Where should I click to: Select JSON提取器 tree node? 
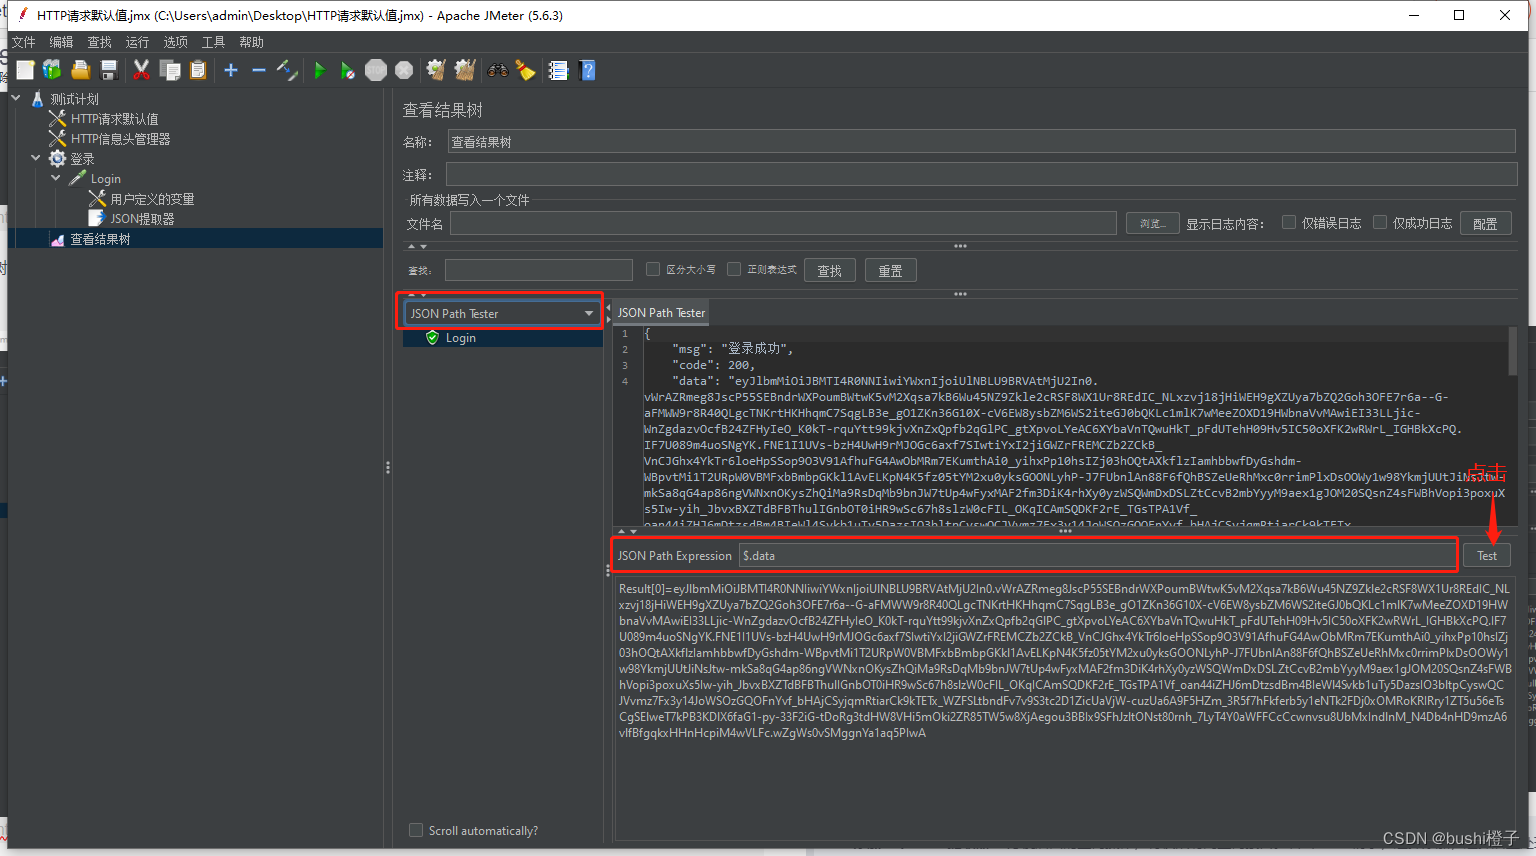point(142,219)
